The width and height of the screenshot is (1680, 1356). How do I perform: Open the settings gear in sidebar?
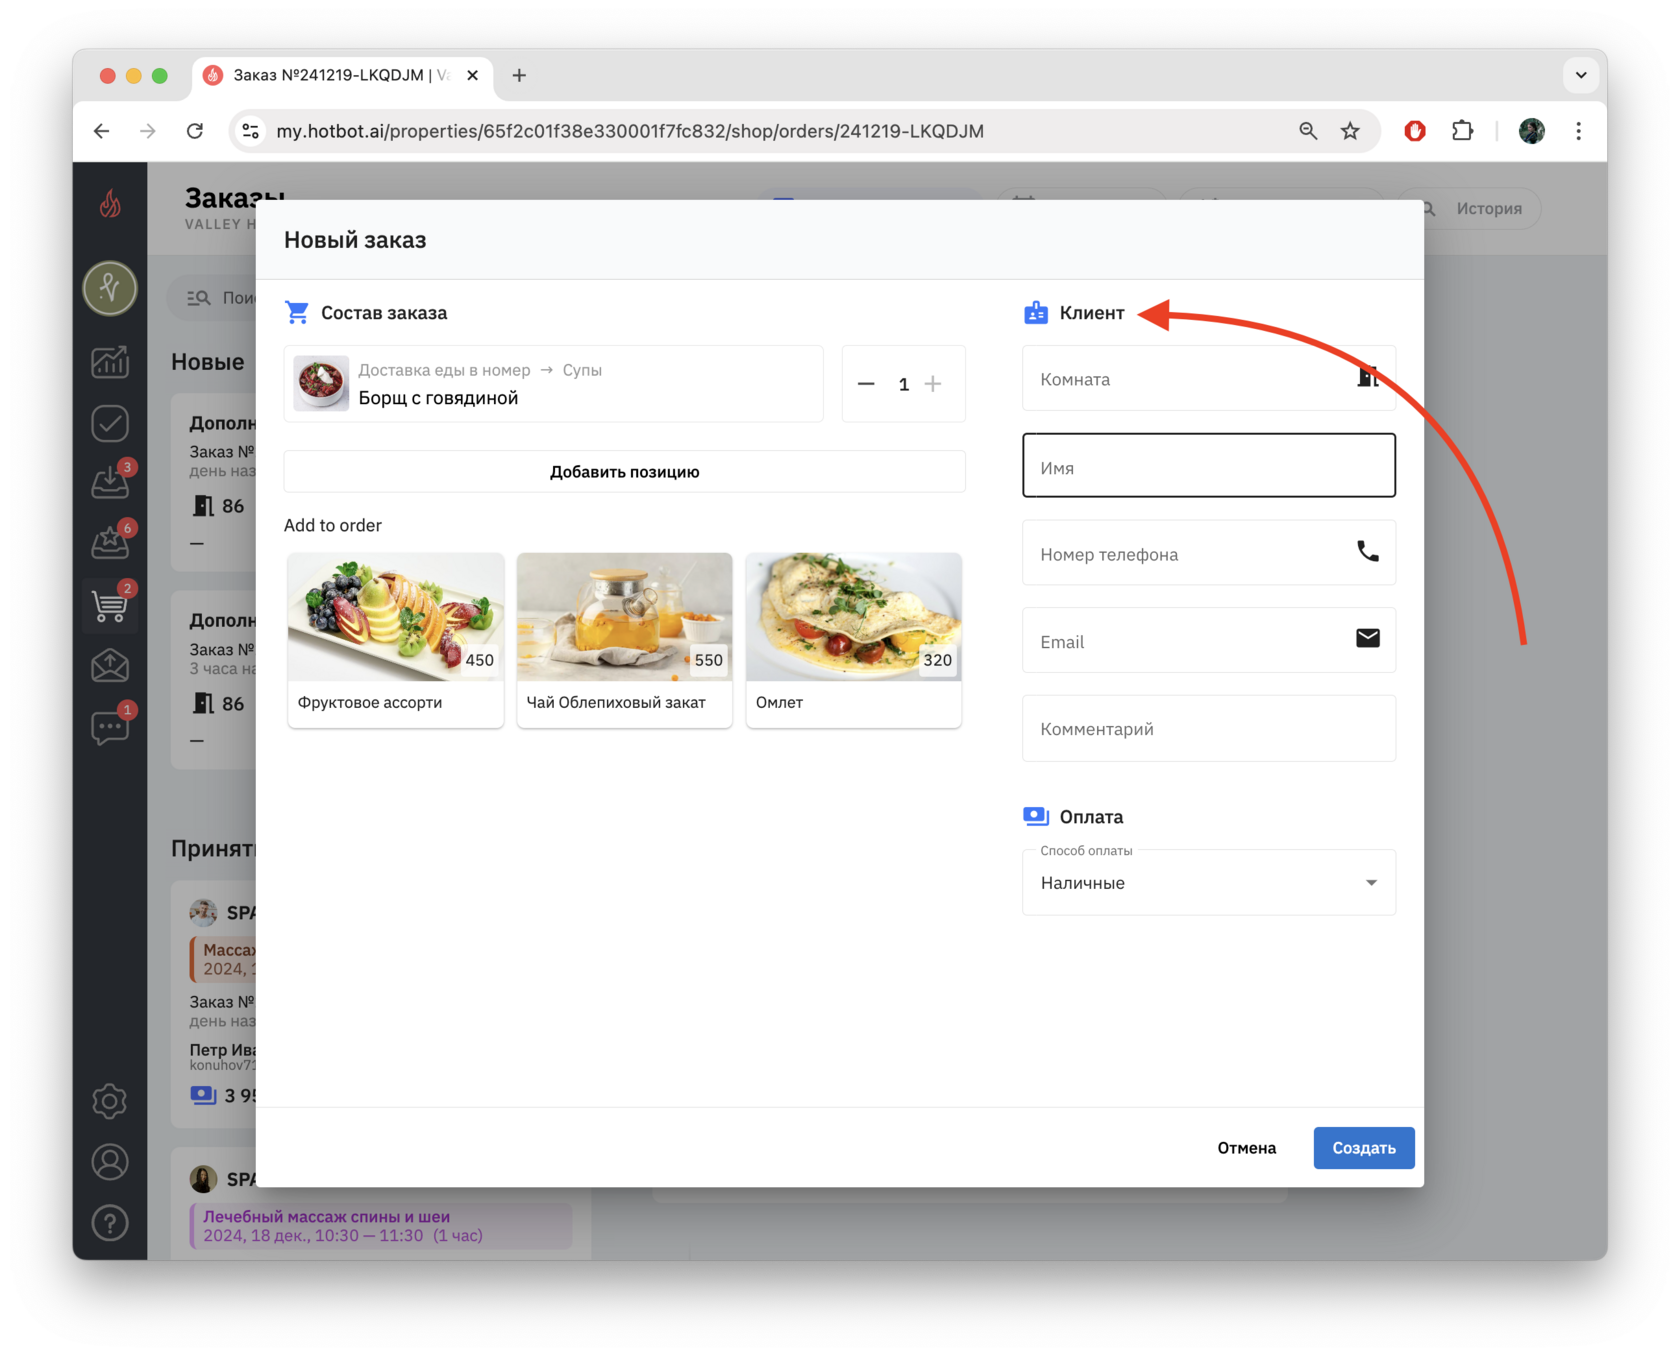pyautogui.click(x=110, y=1101)
